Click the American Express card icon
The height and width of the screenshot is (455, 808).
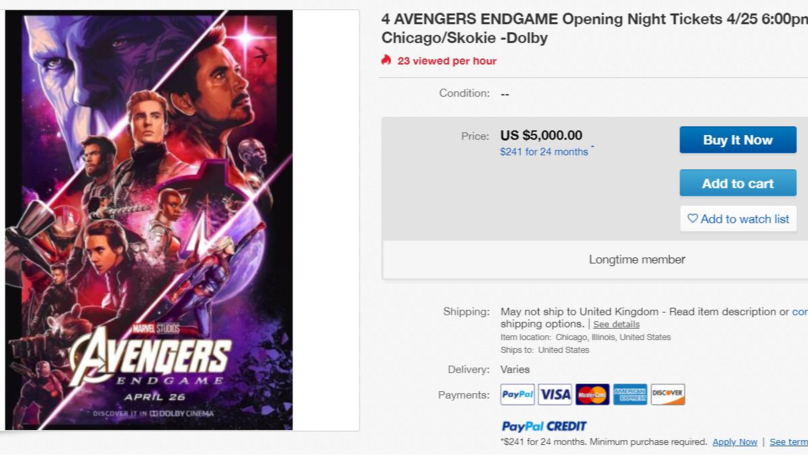(x=630, y=395)
